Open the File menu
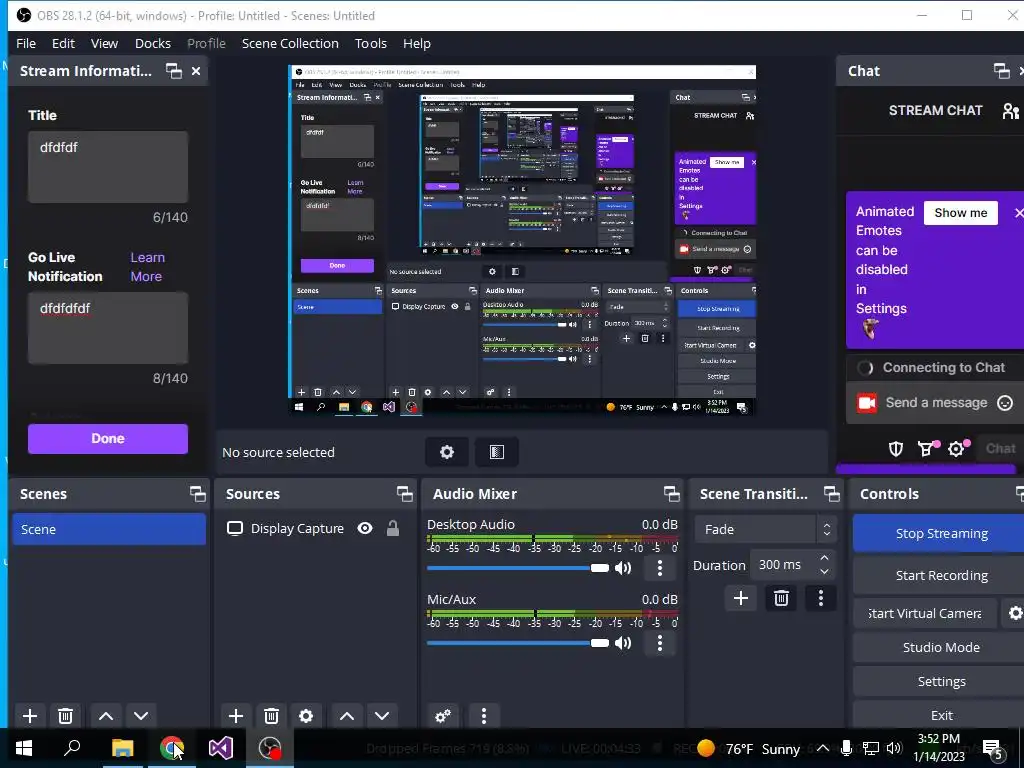This screenshot has height=768, width=1024. [x=26, y=43]
